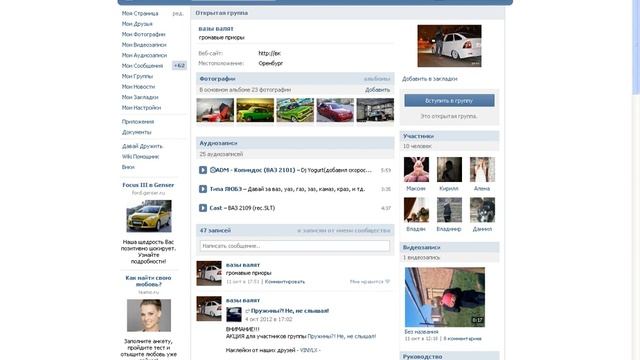Open Мои Настройки in the sidebar
Viewport: 640px width, 360px height.
[141, 108]
